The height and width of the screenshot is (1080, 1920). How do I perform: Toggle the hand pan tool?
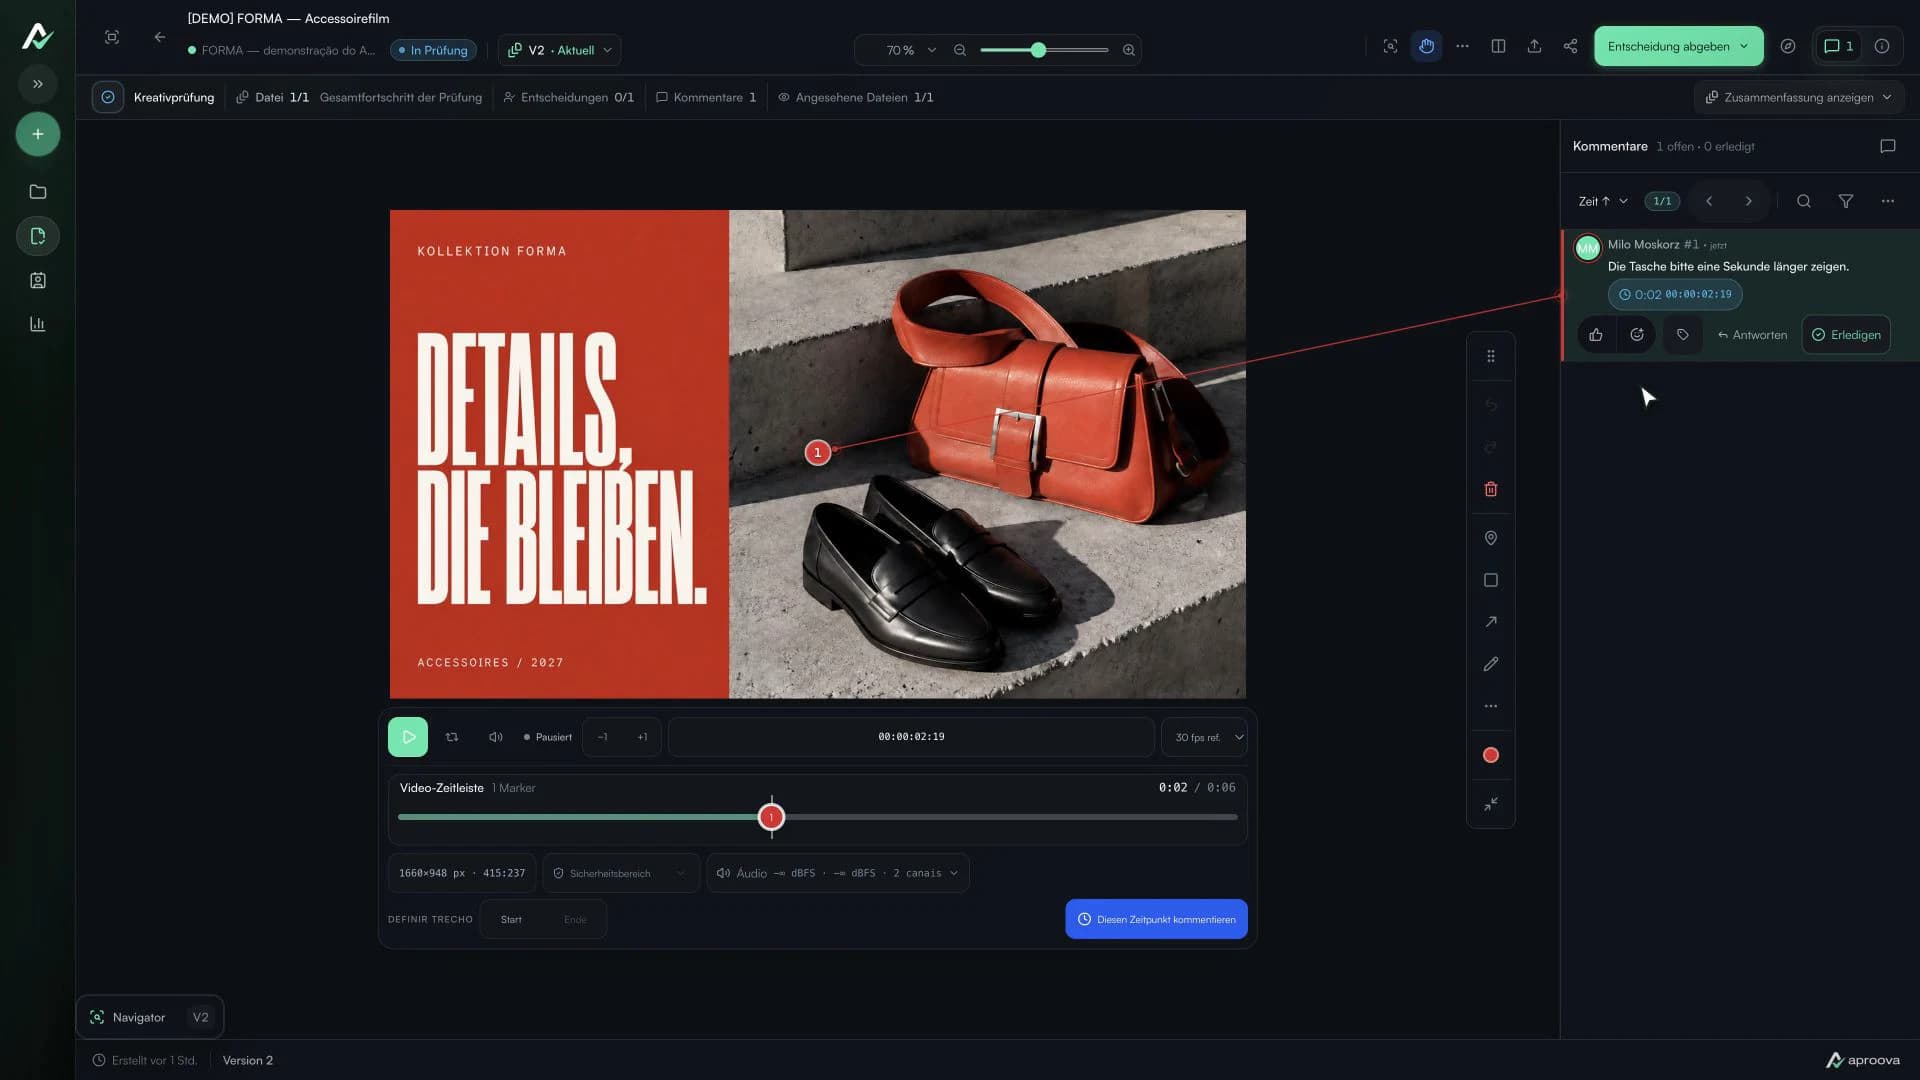tap(1426, 46)
